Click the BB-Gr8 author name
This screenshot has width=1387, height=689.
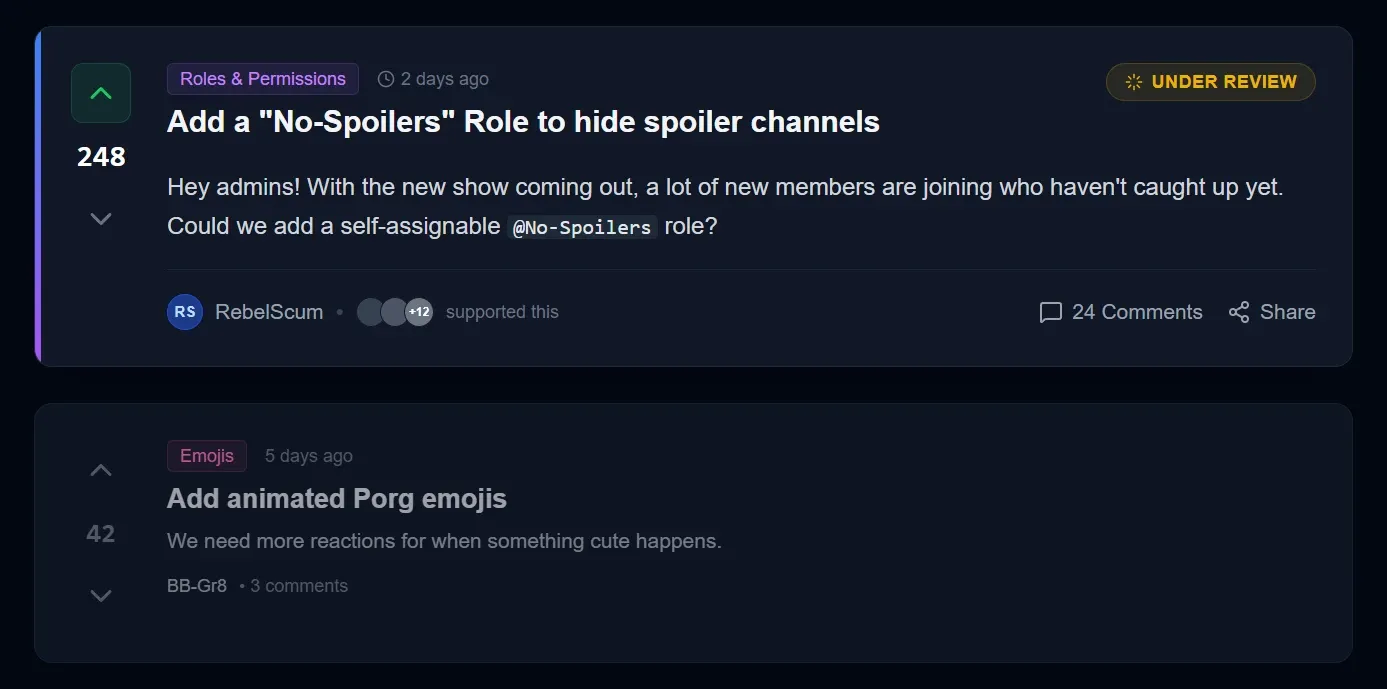(x=197, y=586)
